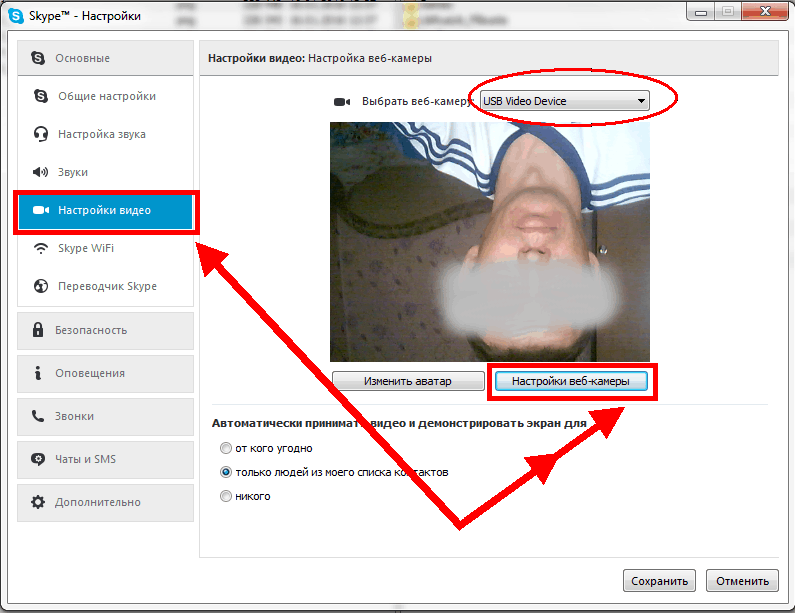Open the Чаты и SMS section
This screenshot has height=613, width=795.
click(86, 459)
